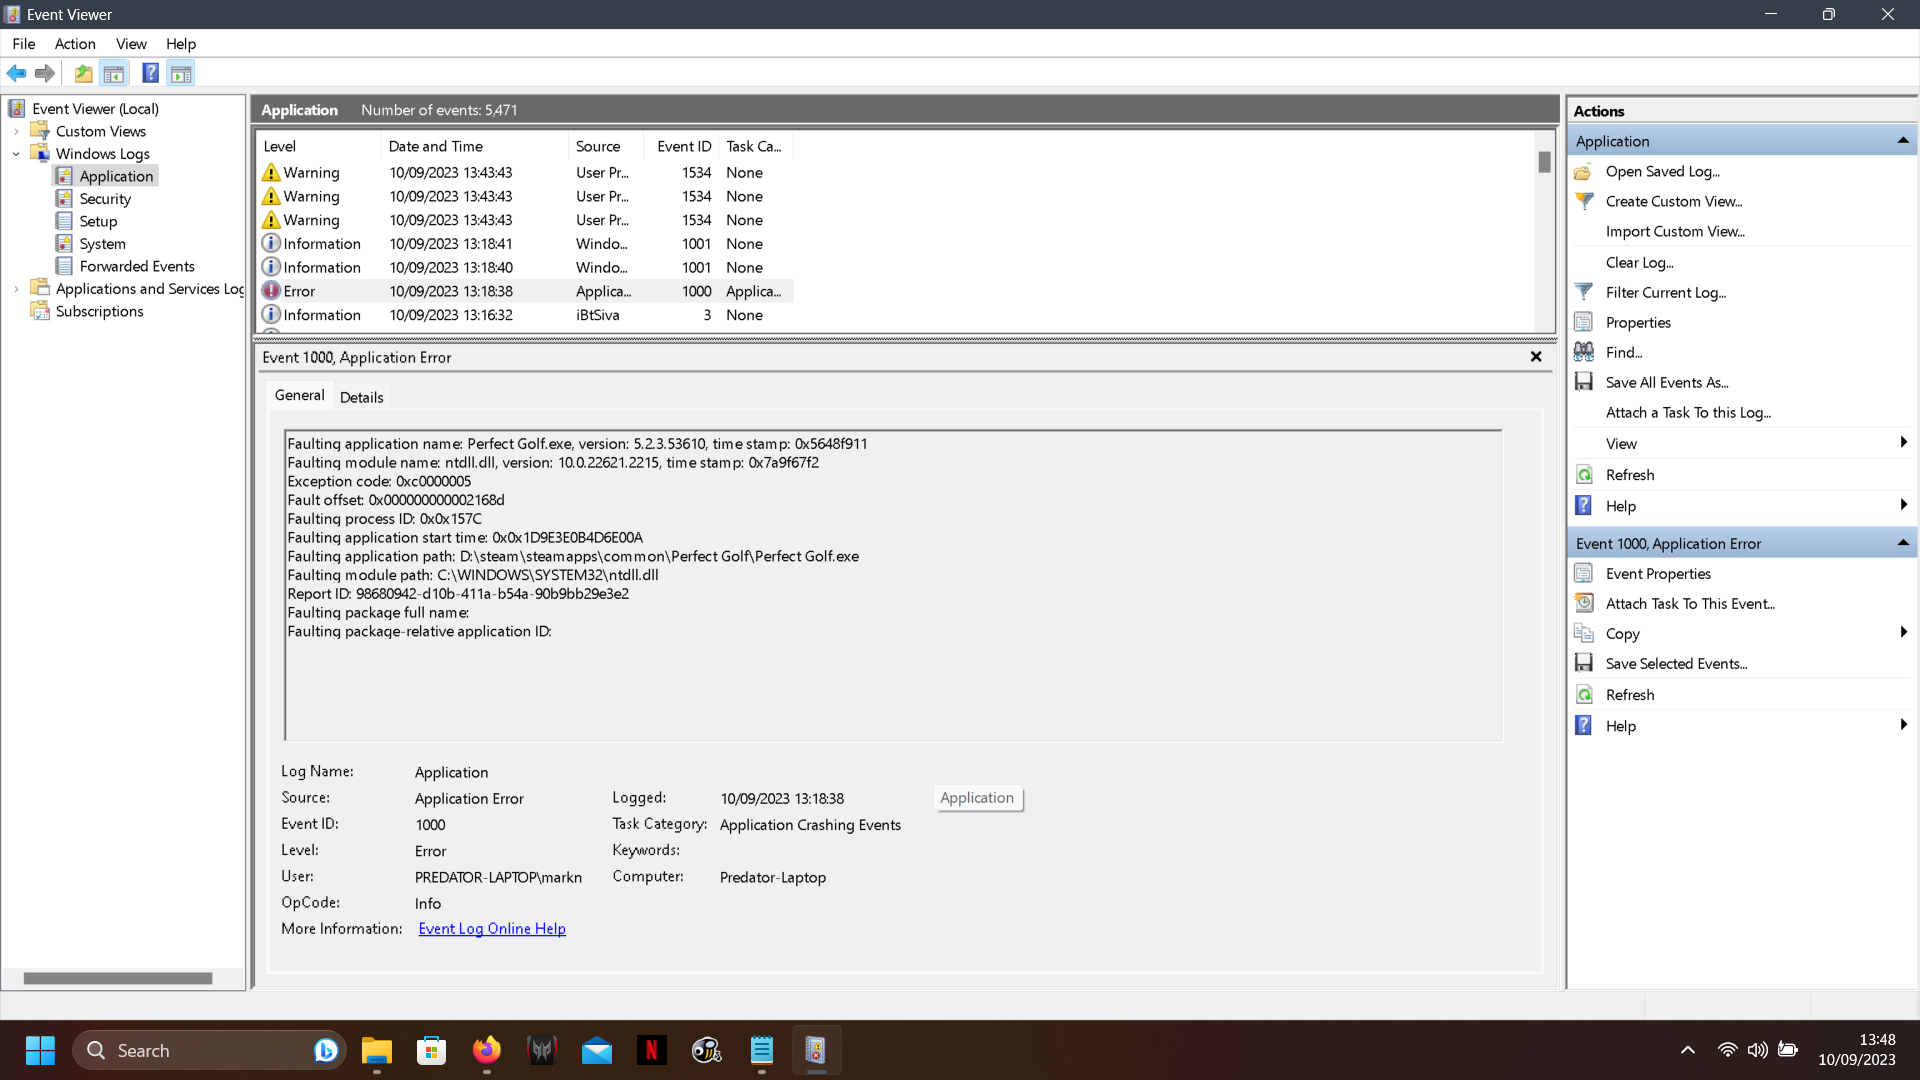
Task: Expand Applications and Services Logs node
Action: point(16,289)
